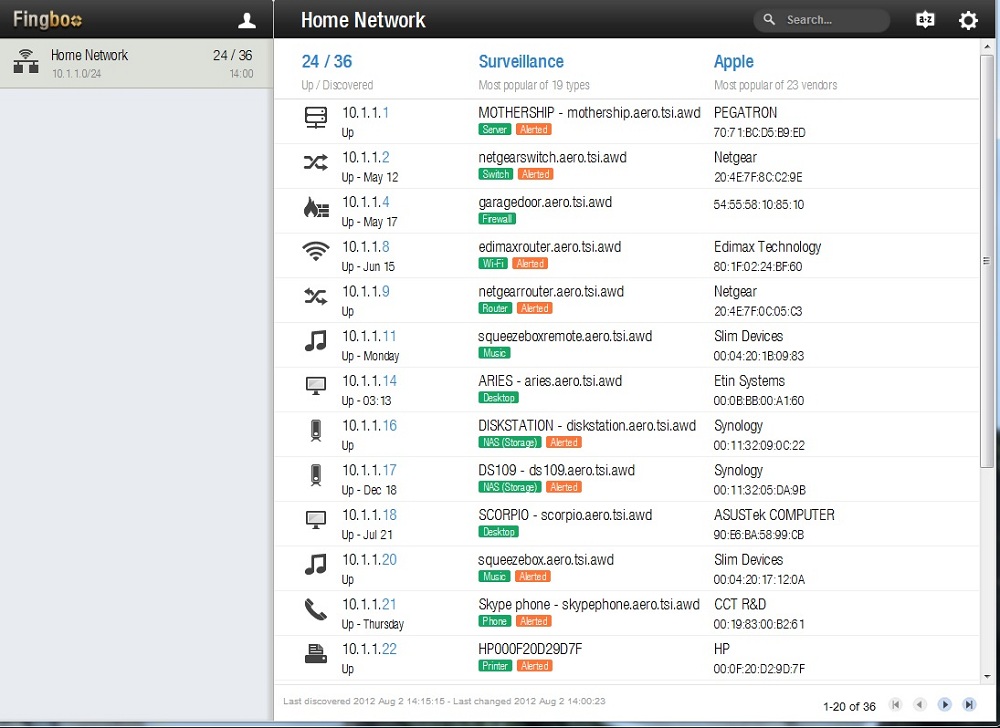Image resolution: width=1000 pixels, height=728 pixels.
Task: Click the server icon for 10.1.1.1
Action: click(316, 118)
